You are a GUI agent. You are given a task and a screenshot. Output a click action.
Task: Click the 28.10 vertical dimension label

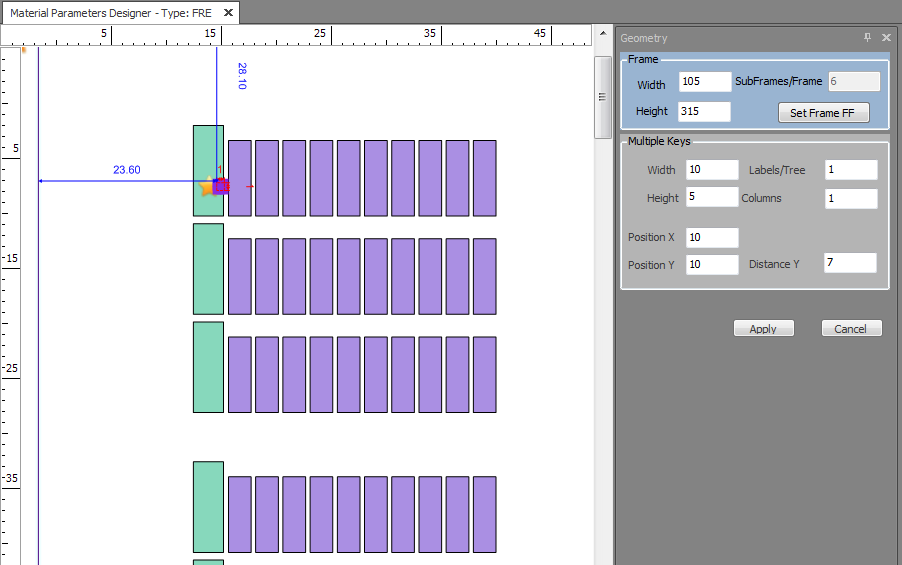tap(242, 76)
